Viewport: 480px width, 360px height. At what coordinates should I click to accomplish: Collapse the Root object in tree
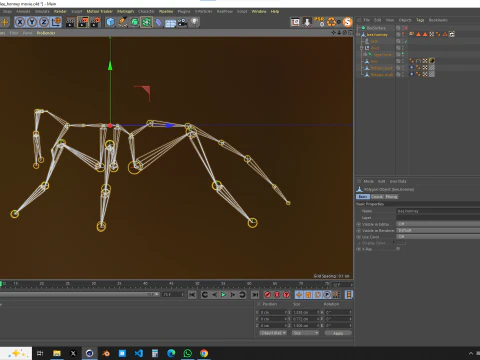coord(362,48)
